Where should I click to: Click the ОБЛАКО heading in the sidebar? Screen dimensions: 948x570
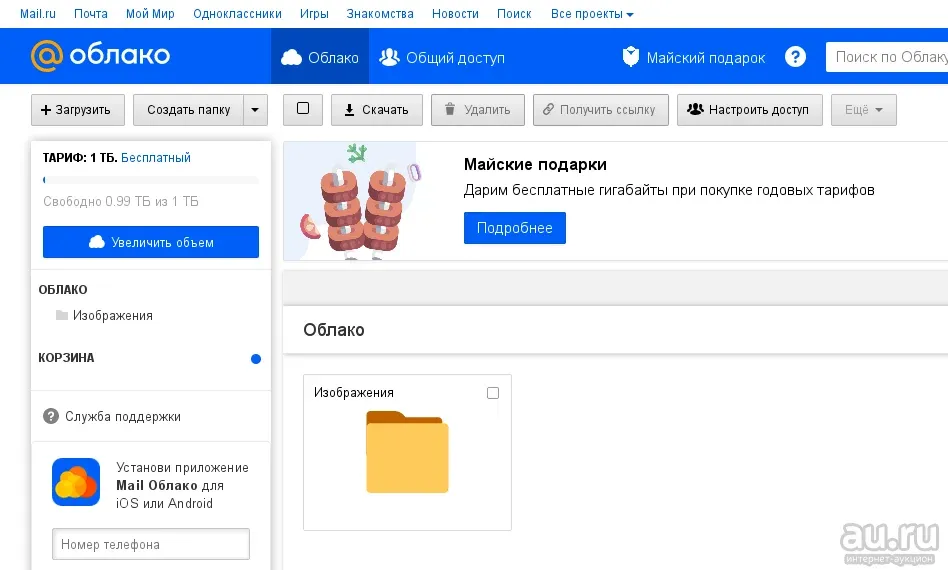pyautogui.click(x=63, y=290)
